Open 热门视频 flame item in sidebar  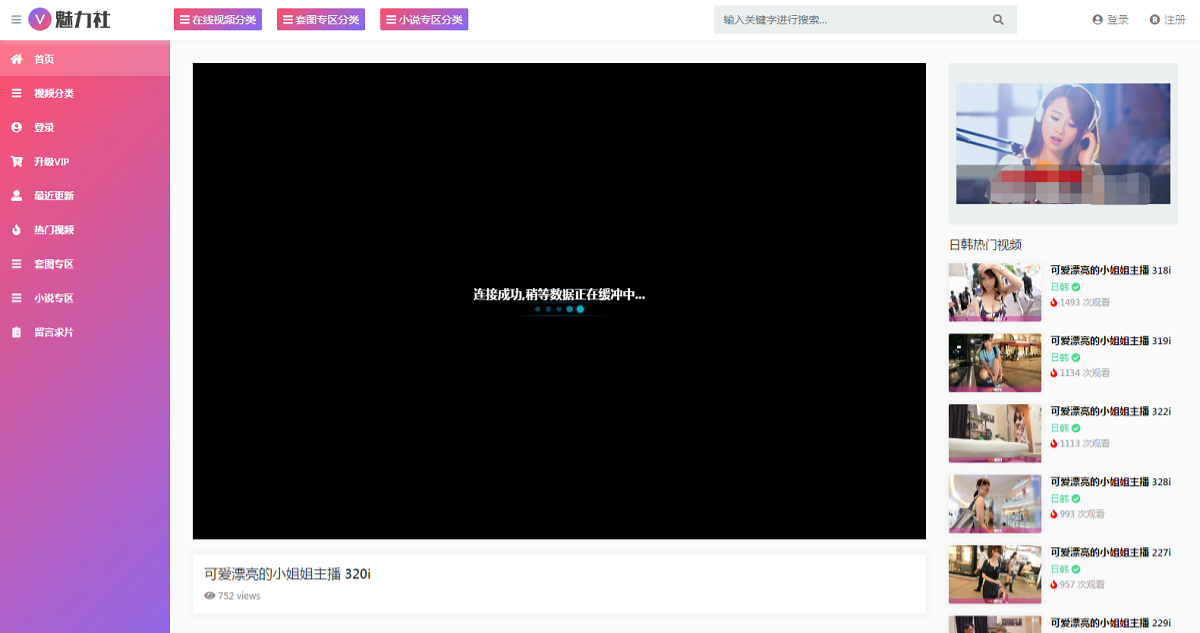(53, 230)
